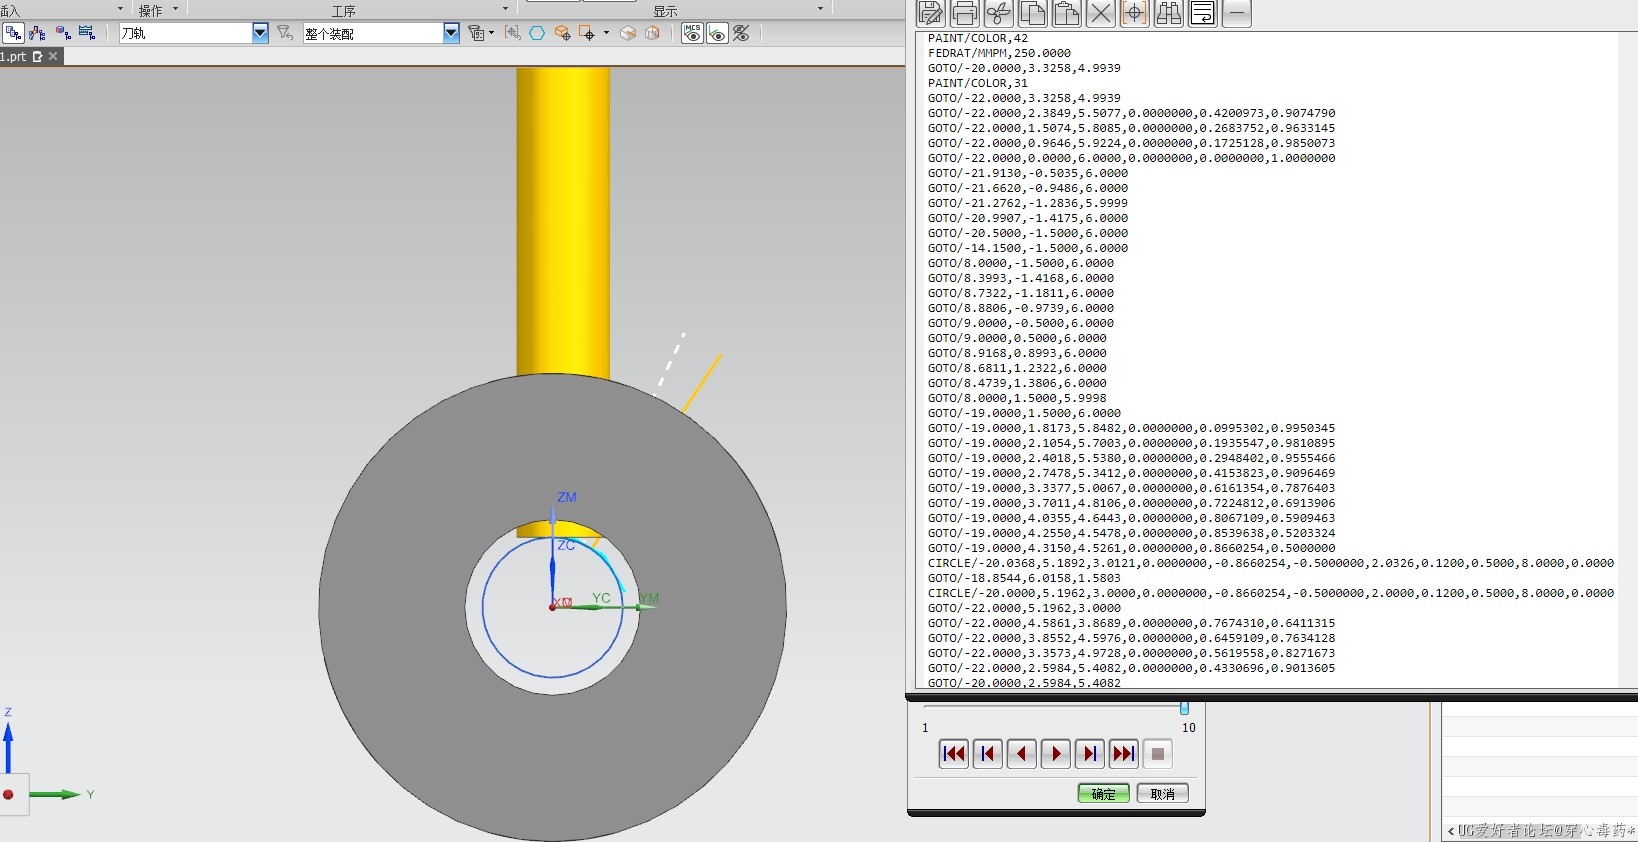Screen dimensions: 1638x842
Task: Select the PAINT/COLOR,31 line
Action: pyautogui.click(x=977, y=83)
